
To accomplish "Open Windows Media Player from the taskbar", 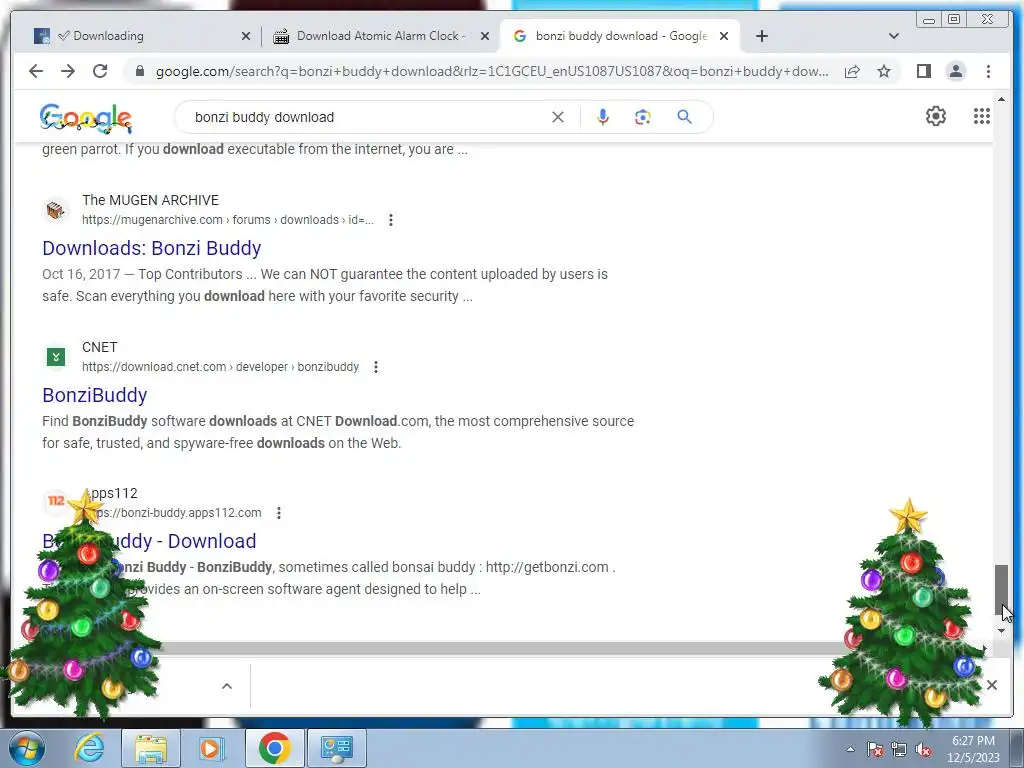I will 211,748.
